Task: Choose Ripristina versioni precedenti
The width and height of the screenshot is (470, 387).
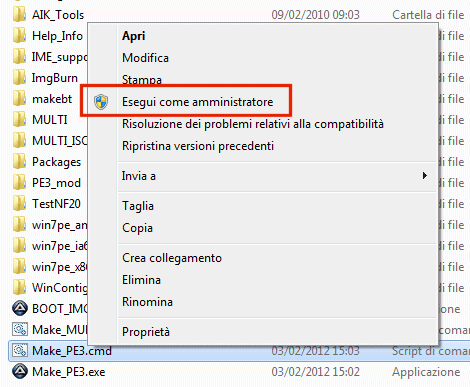Action: click(198, 146)
